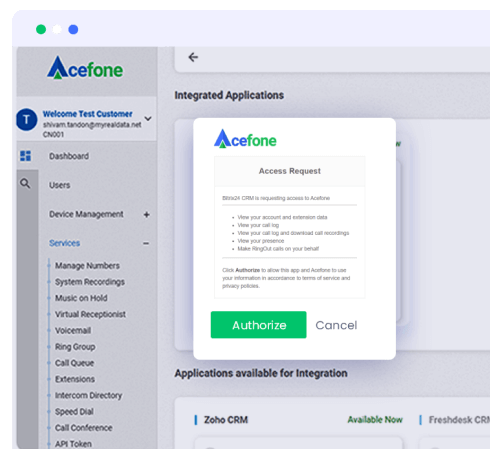Image resolution: width=490 pixels, height=449 pixels.
Task: Click Available Now next to Zoho CRM
Action: tap(375, 420)
